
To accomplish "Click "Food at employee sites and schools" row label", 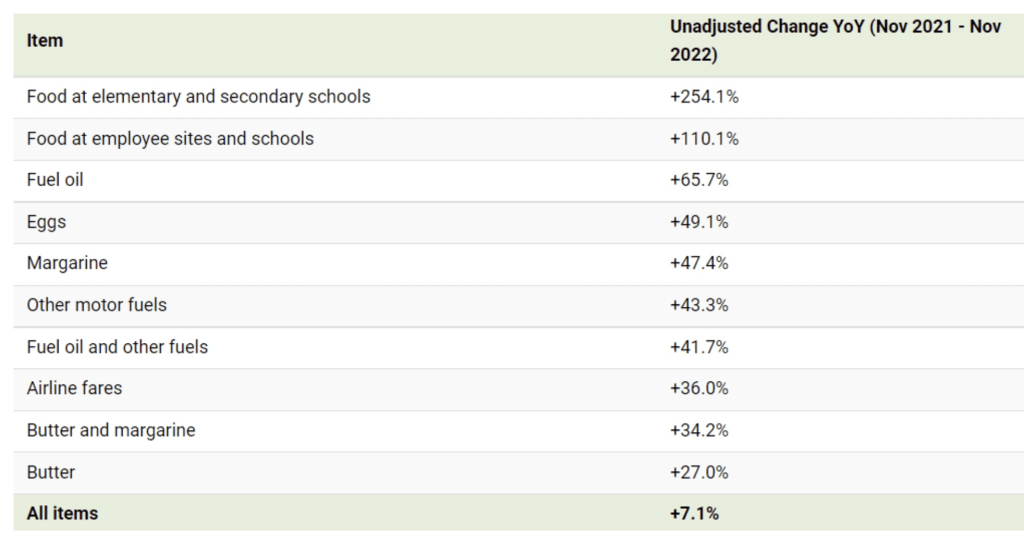I will (x=170, y=139).
